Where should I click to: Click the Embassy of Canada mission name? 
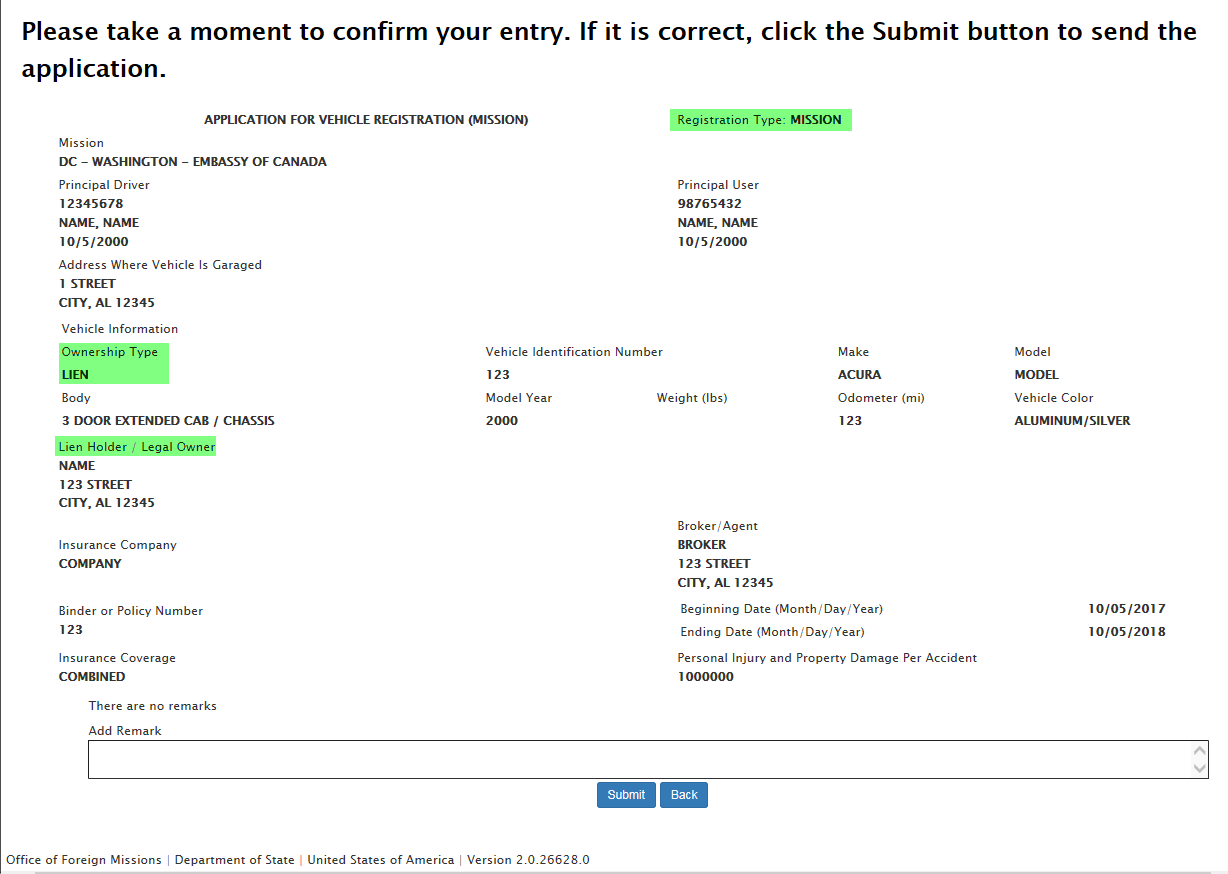pos(192,162)
